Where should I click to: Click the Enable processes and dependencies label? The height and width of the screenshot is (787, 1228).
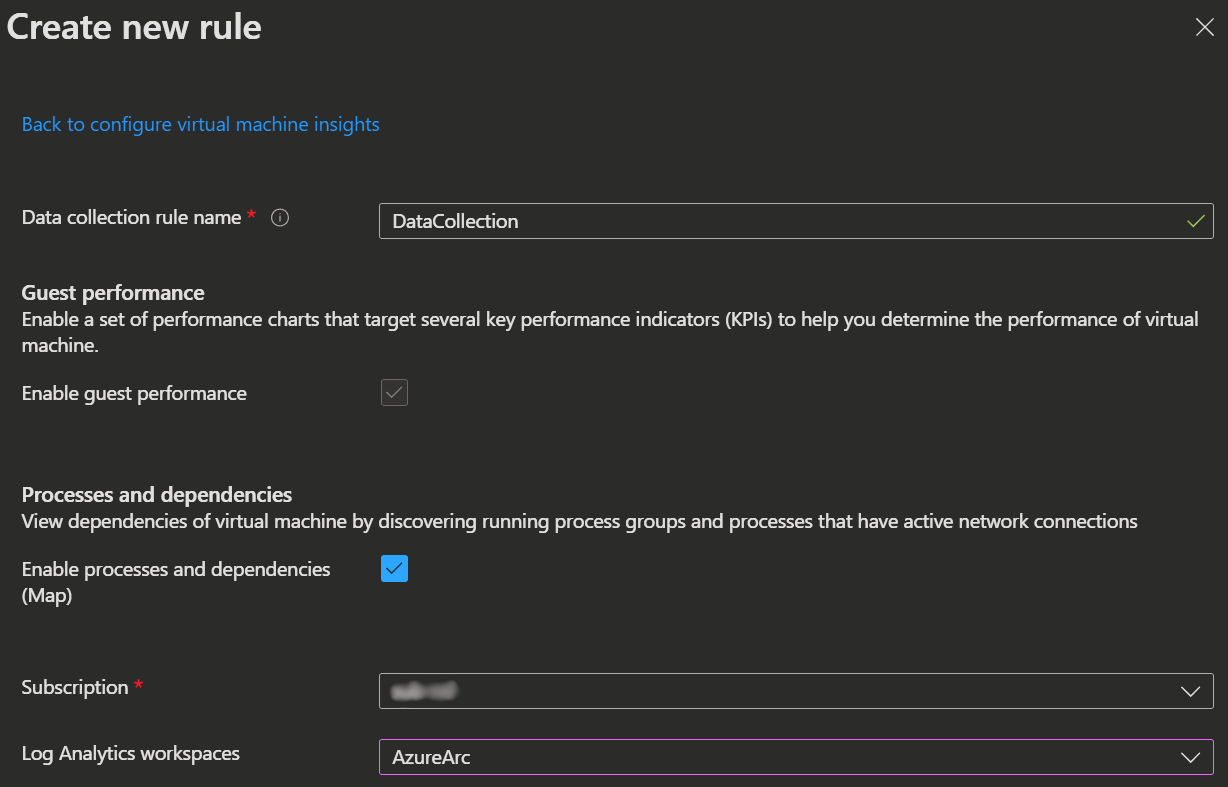176,581
